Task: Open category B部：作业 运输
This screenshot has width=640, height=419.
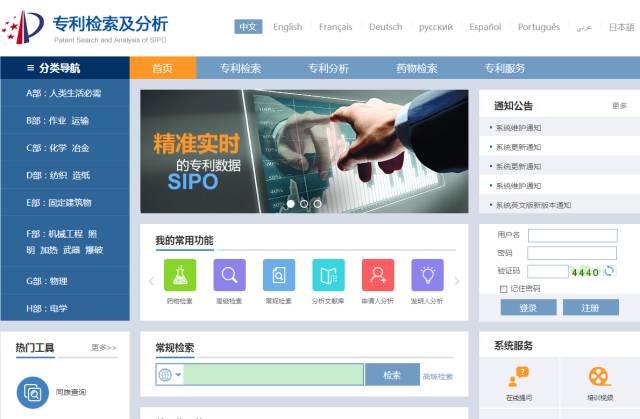Action: (65, 120)
